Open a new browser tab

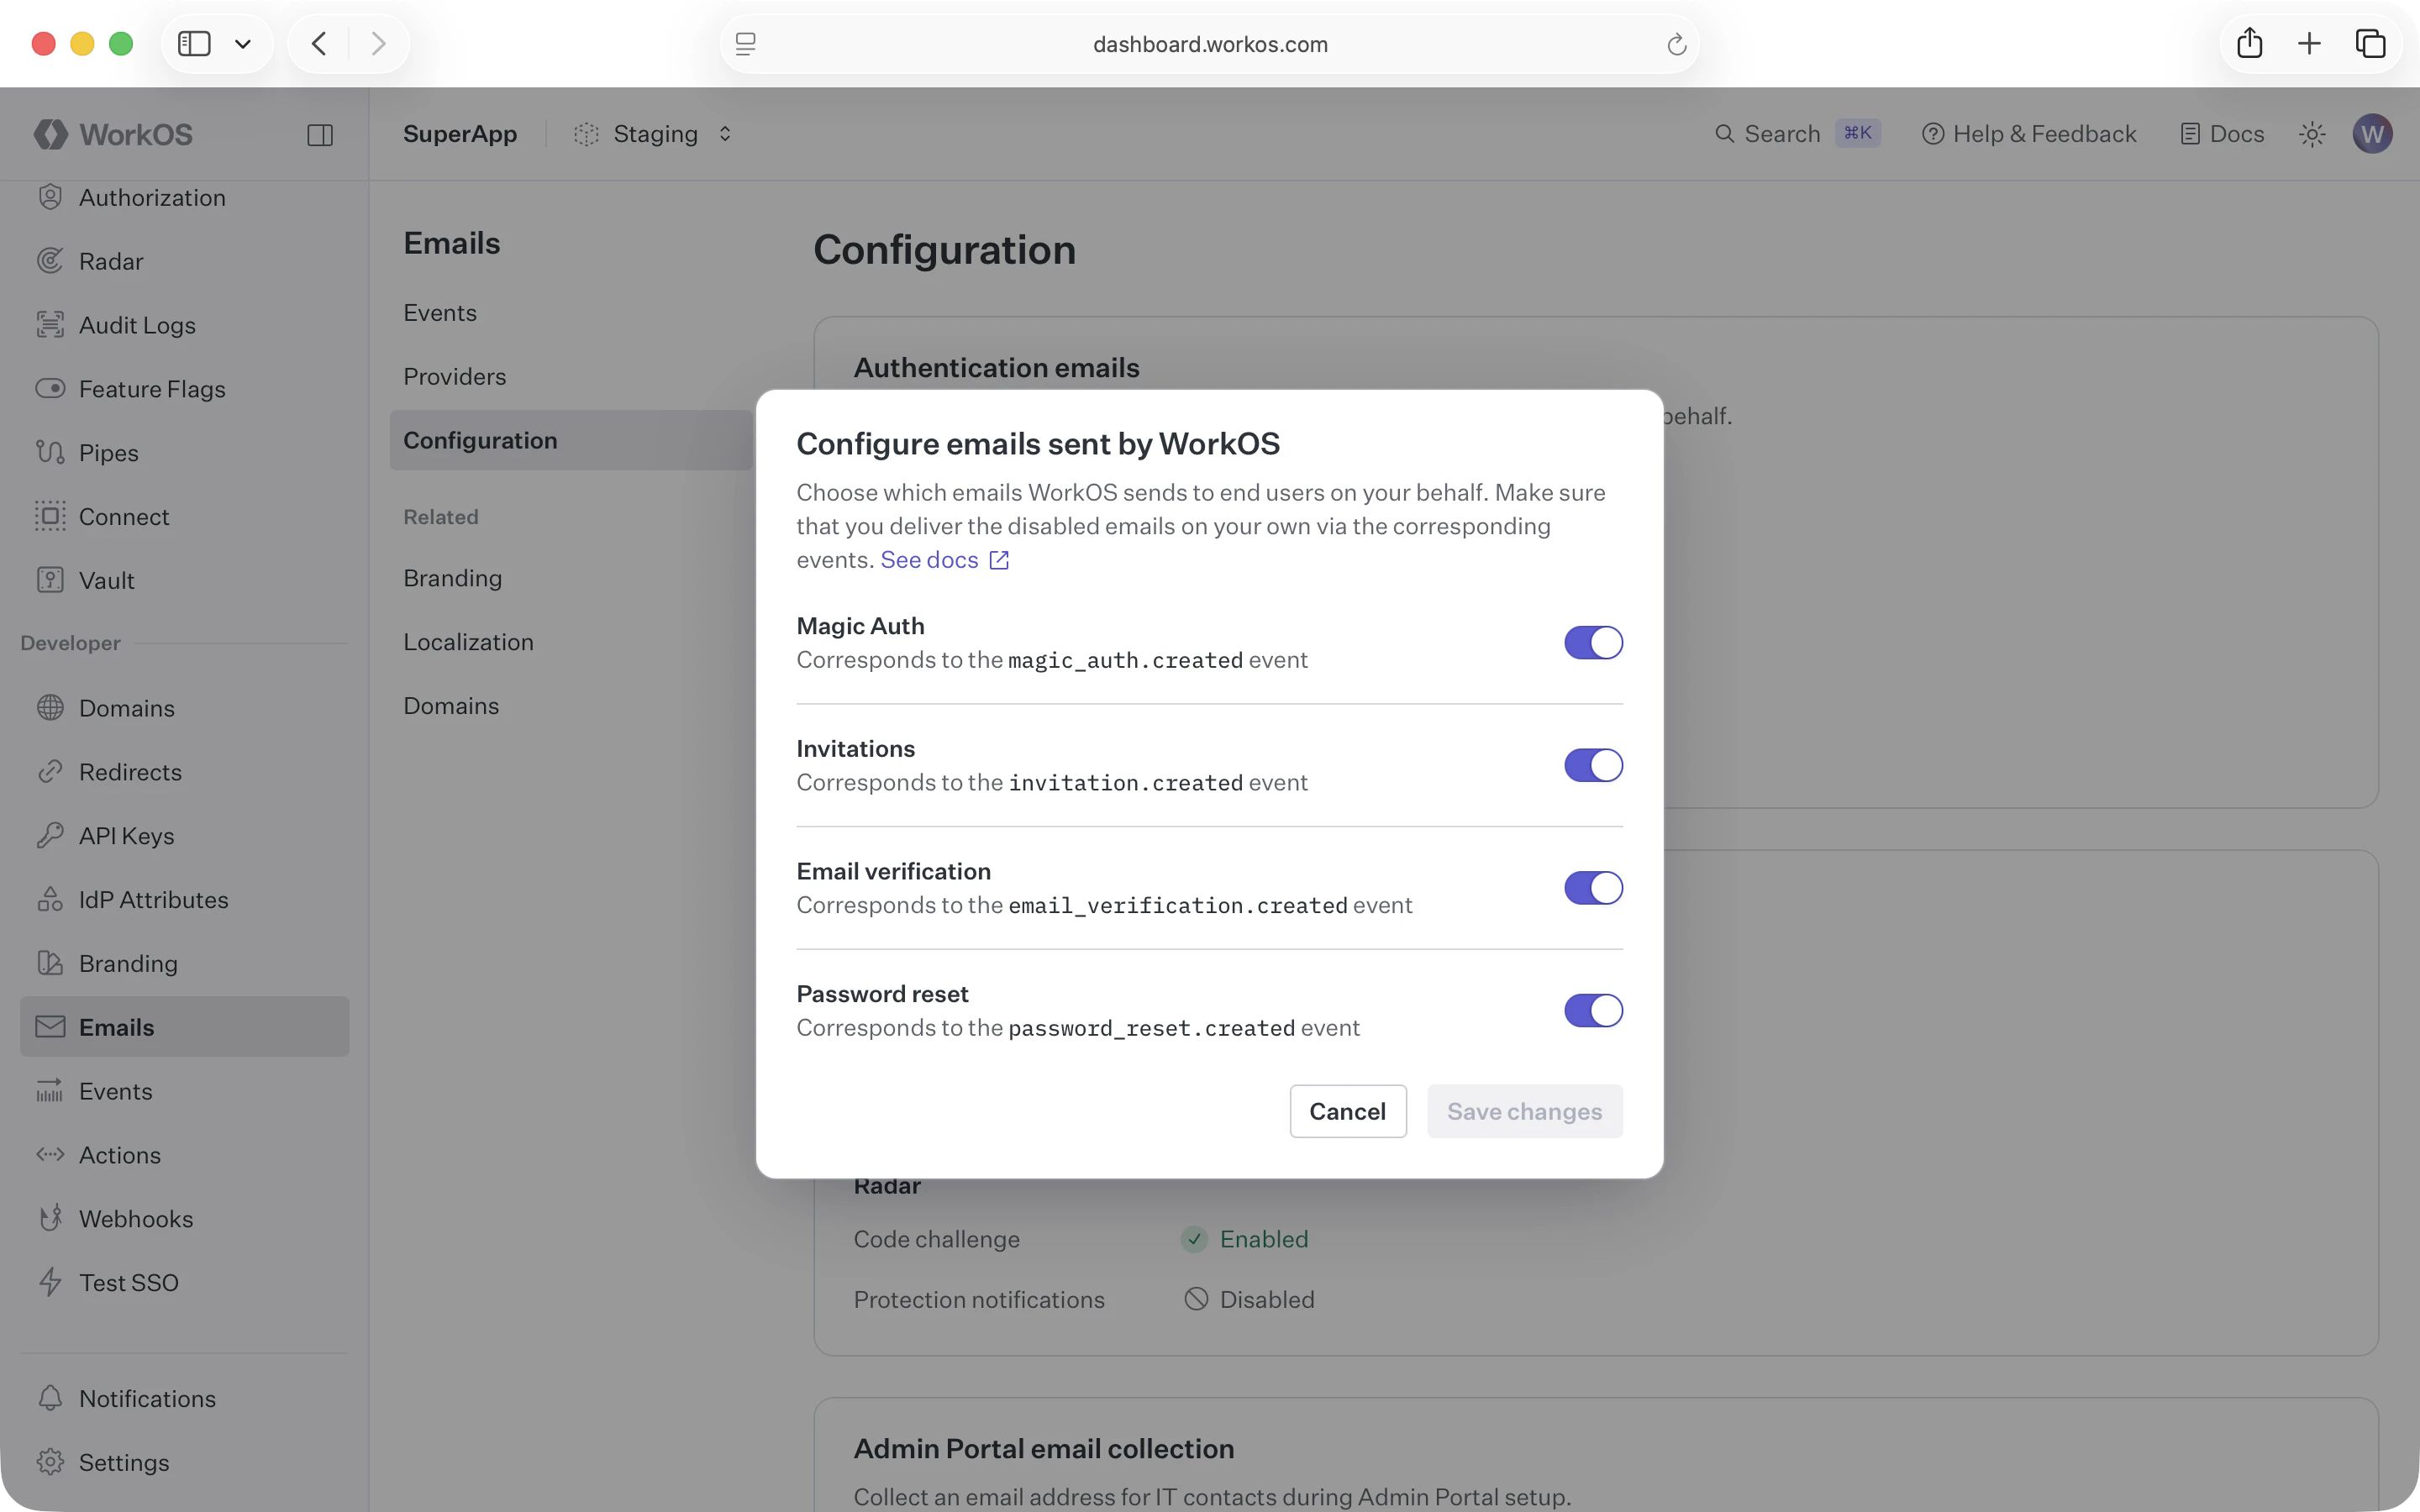click(x=2309, y=44)
